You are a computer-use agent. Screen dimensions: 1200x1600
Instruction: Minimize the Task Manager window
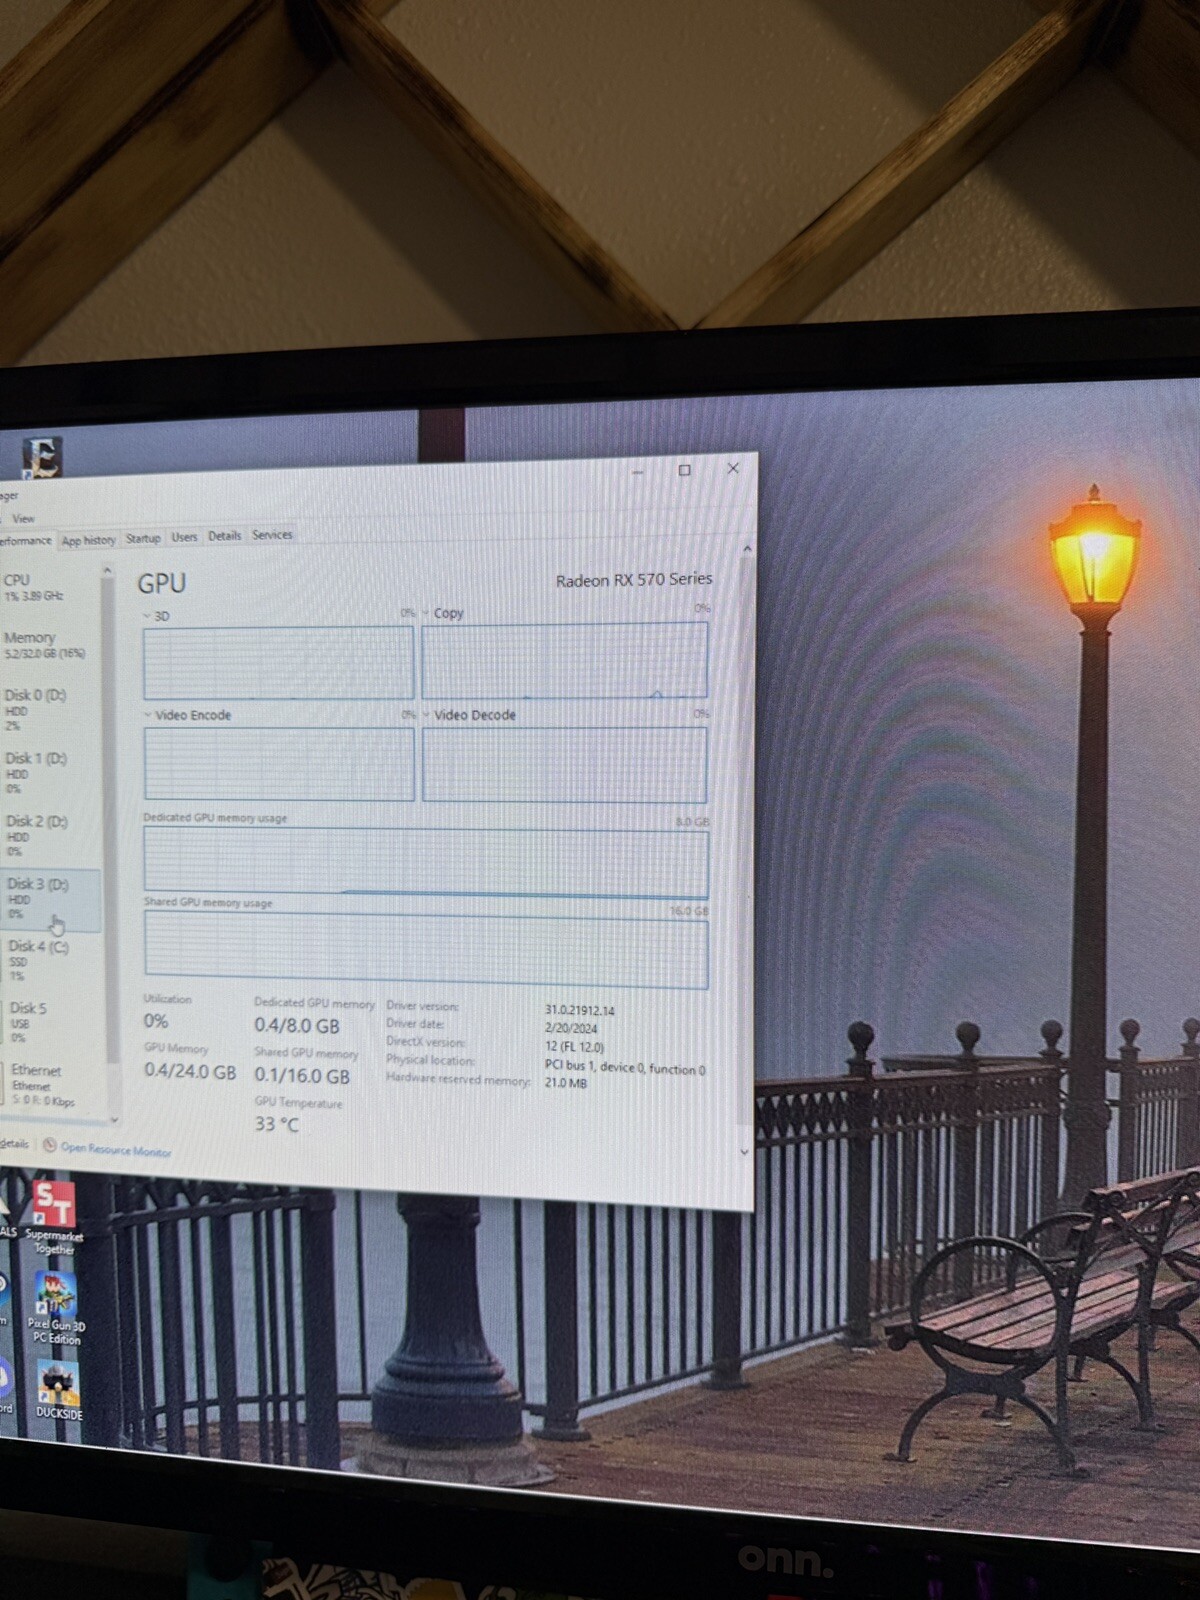638,471
